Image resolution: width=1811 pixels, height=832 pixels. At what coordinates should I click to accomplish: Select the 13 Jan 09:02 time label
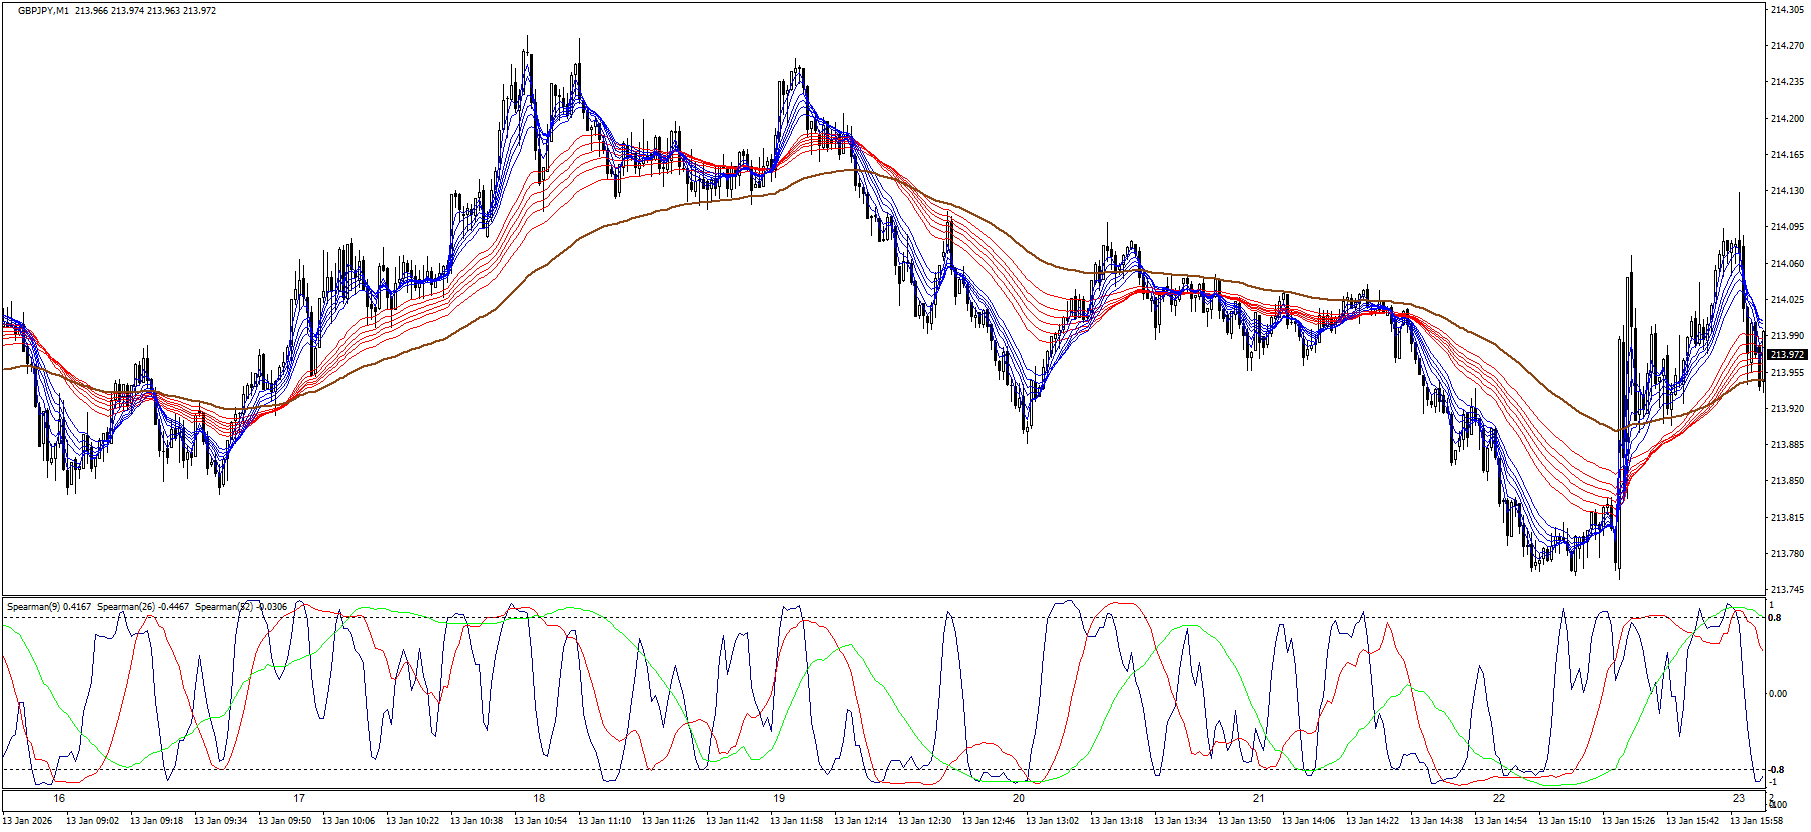point(92,821)
